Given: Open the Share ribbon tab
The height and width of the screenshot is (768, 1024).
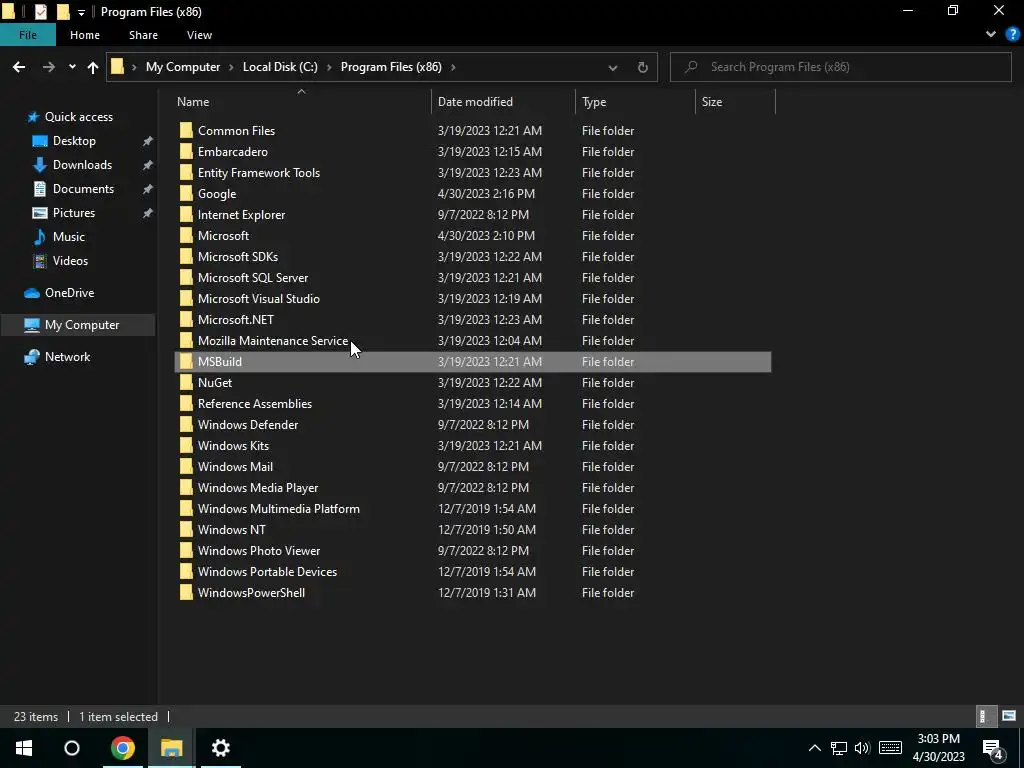Looking at the screenshot, I should 143,35.
